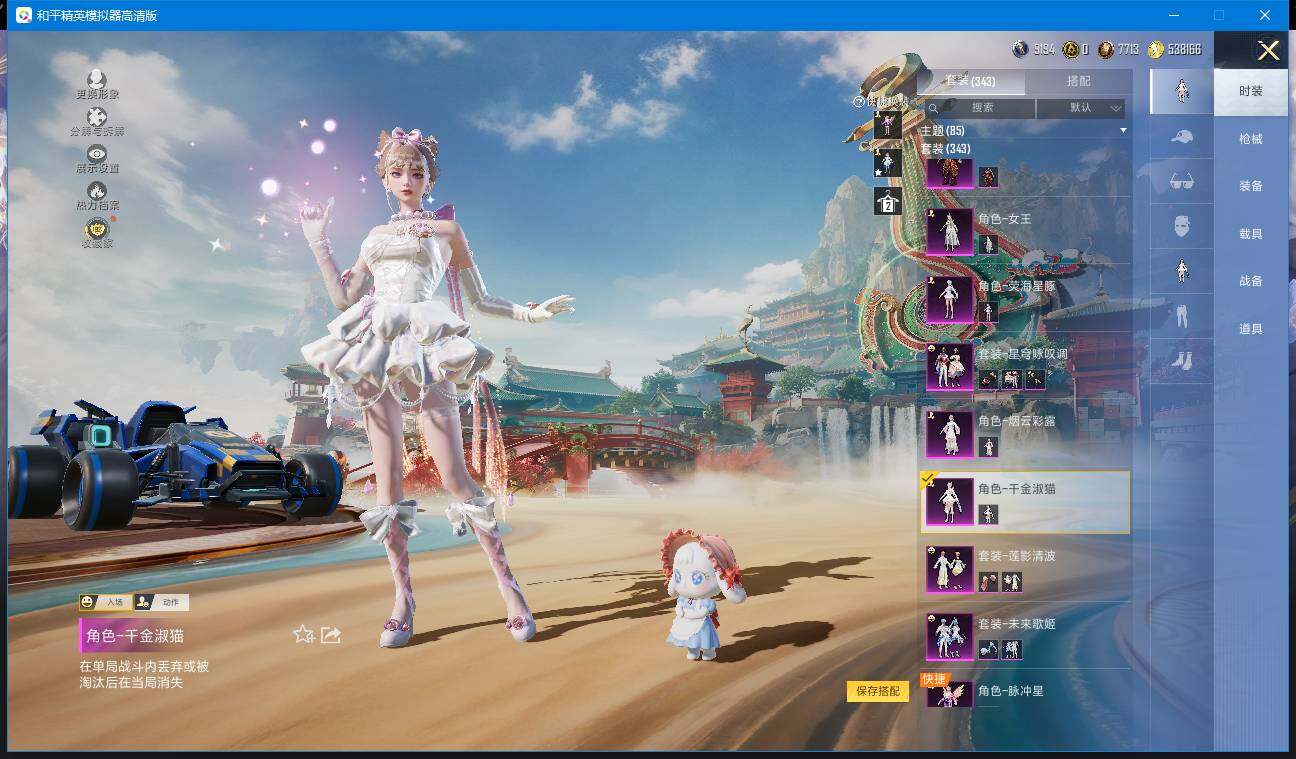Select the hat category icon in sidebar

pyautogui.click(x=1181, y=137)
